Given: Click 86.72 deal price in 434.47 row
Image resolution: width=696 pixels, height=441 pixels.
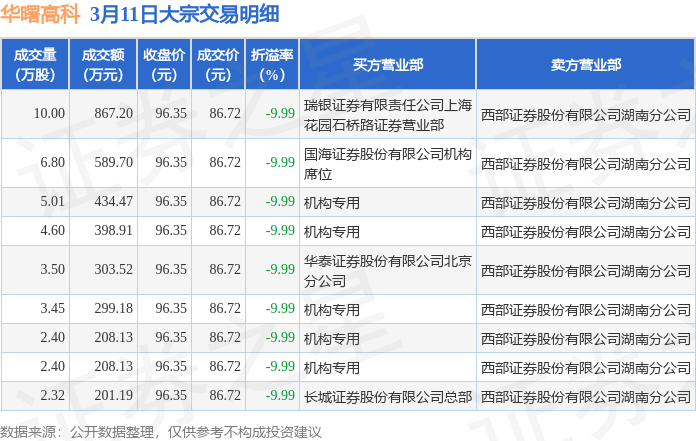Looking at the screenshot, I should tap(225, 201).
